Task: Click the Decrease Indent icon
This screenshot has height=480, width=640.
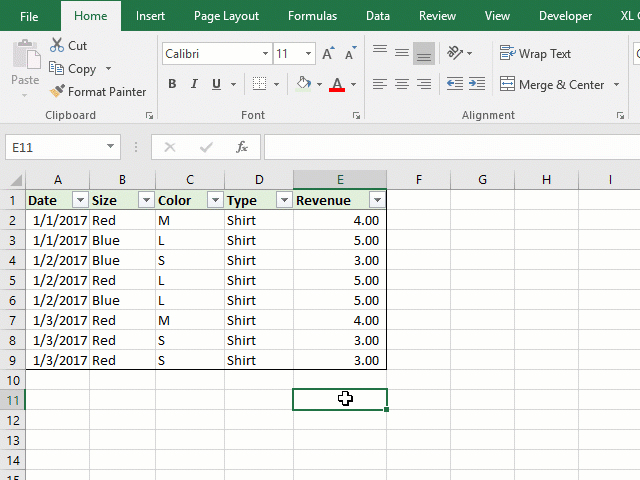Action: (x=454, y=84)
